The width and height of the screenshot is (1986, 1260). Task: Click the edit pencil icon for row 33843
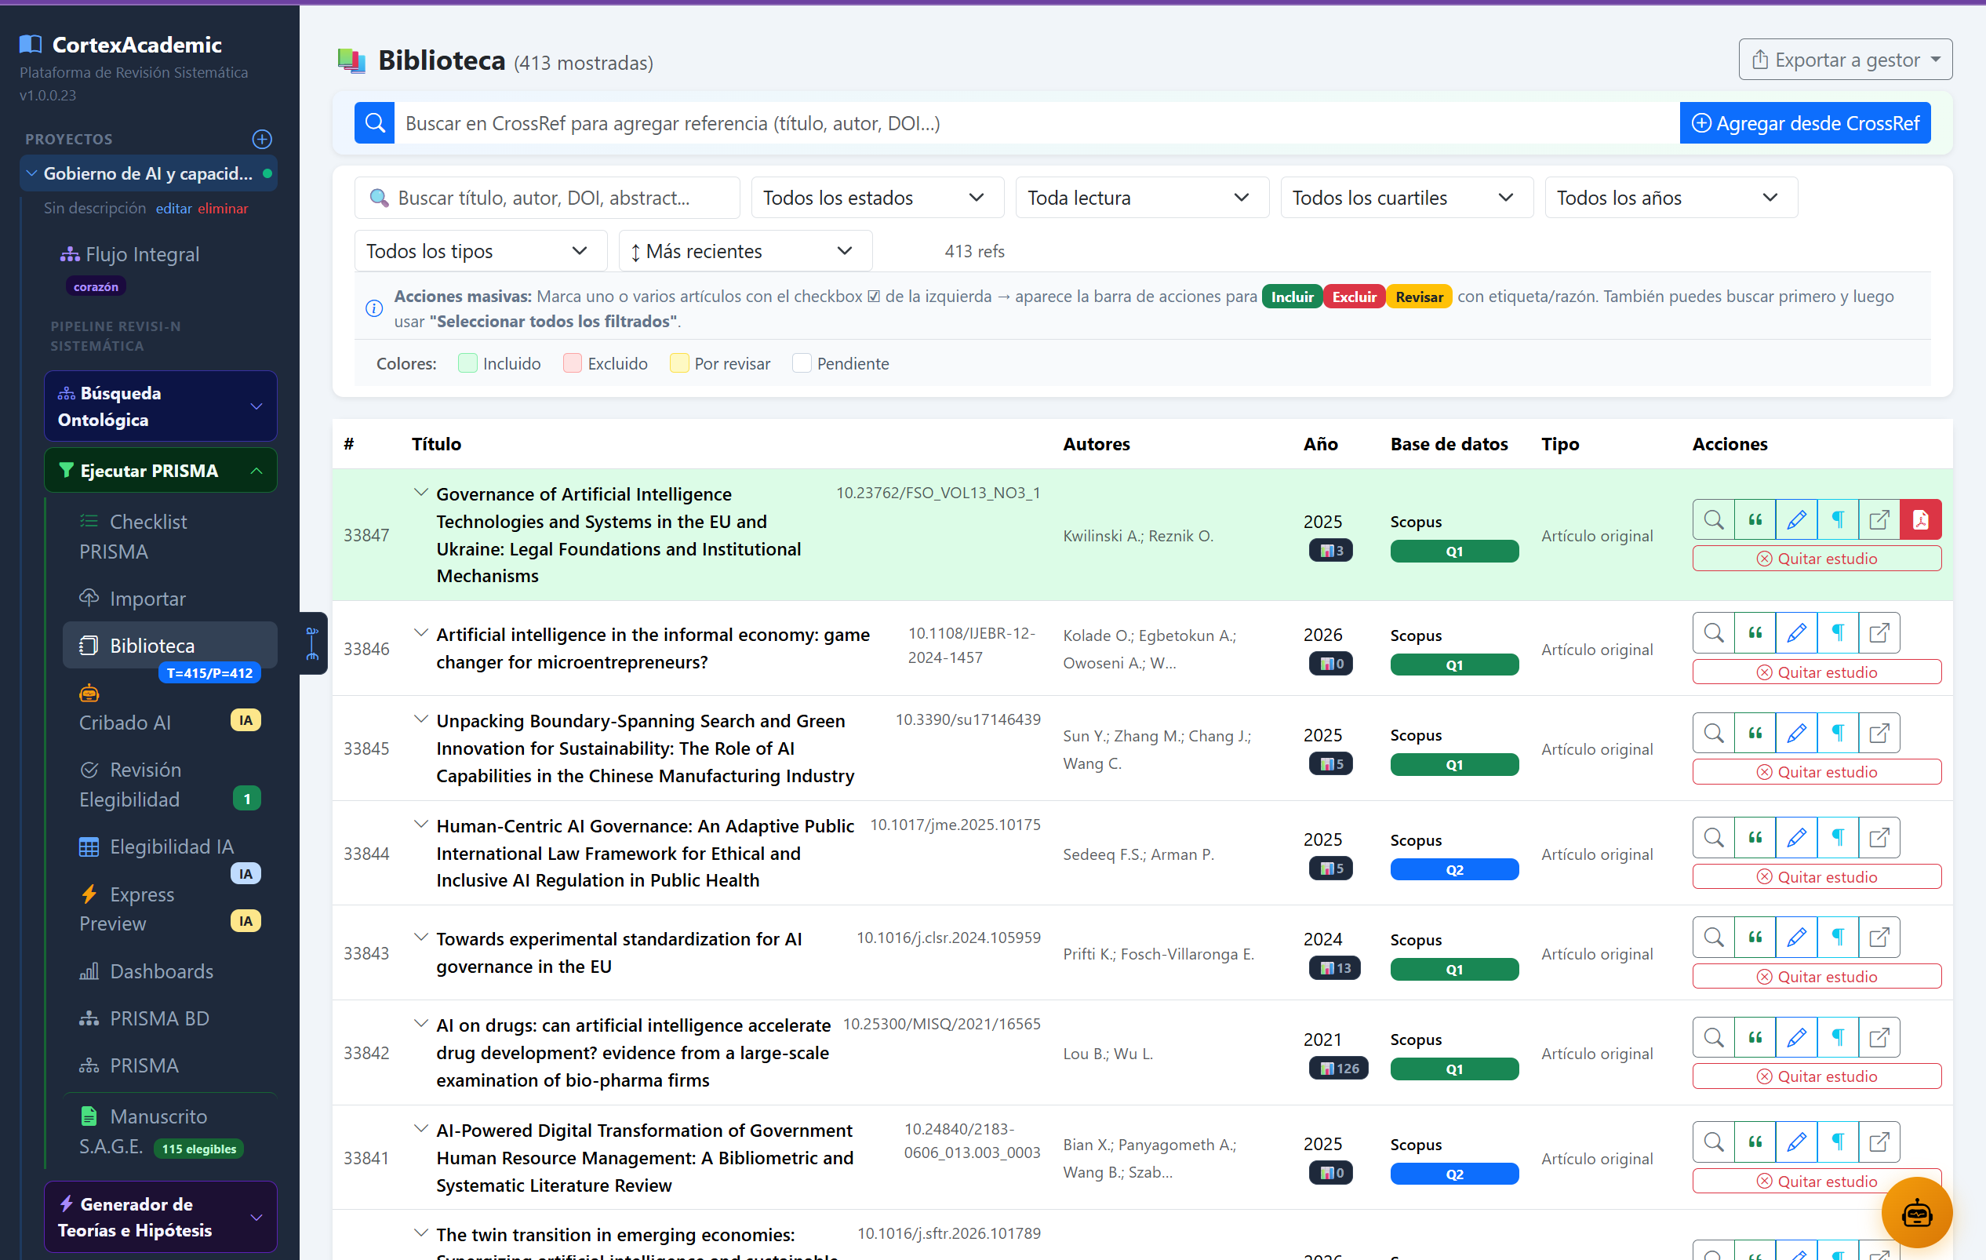(x=1796, y=937)
